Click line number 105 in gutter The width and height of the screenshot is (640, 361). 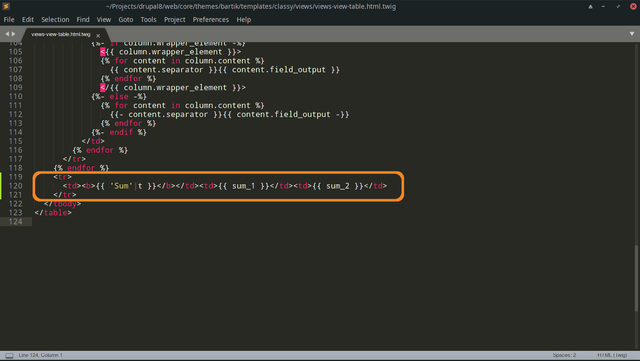point(16,52)
